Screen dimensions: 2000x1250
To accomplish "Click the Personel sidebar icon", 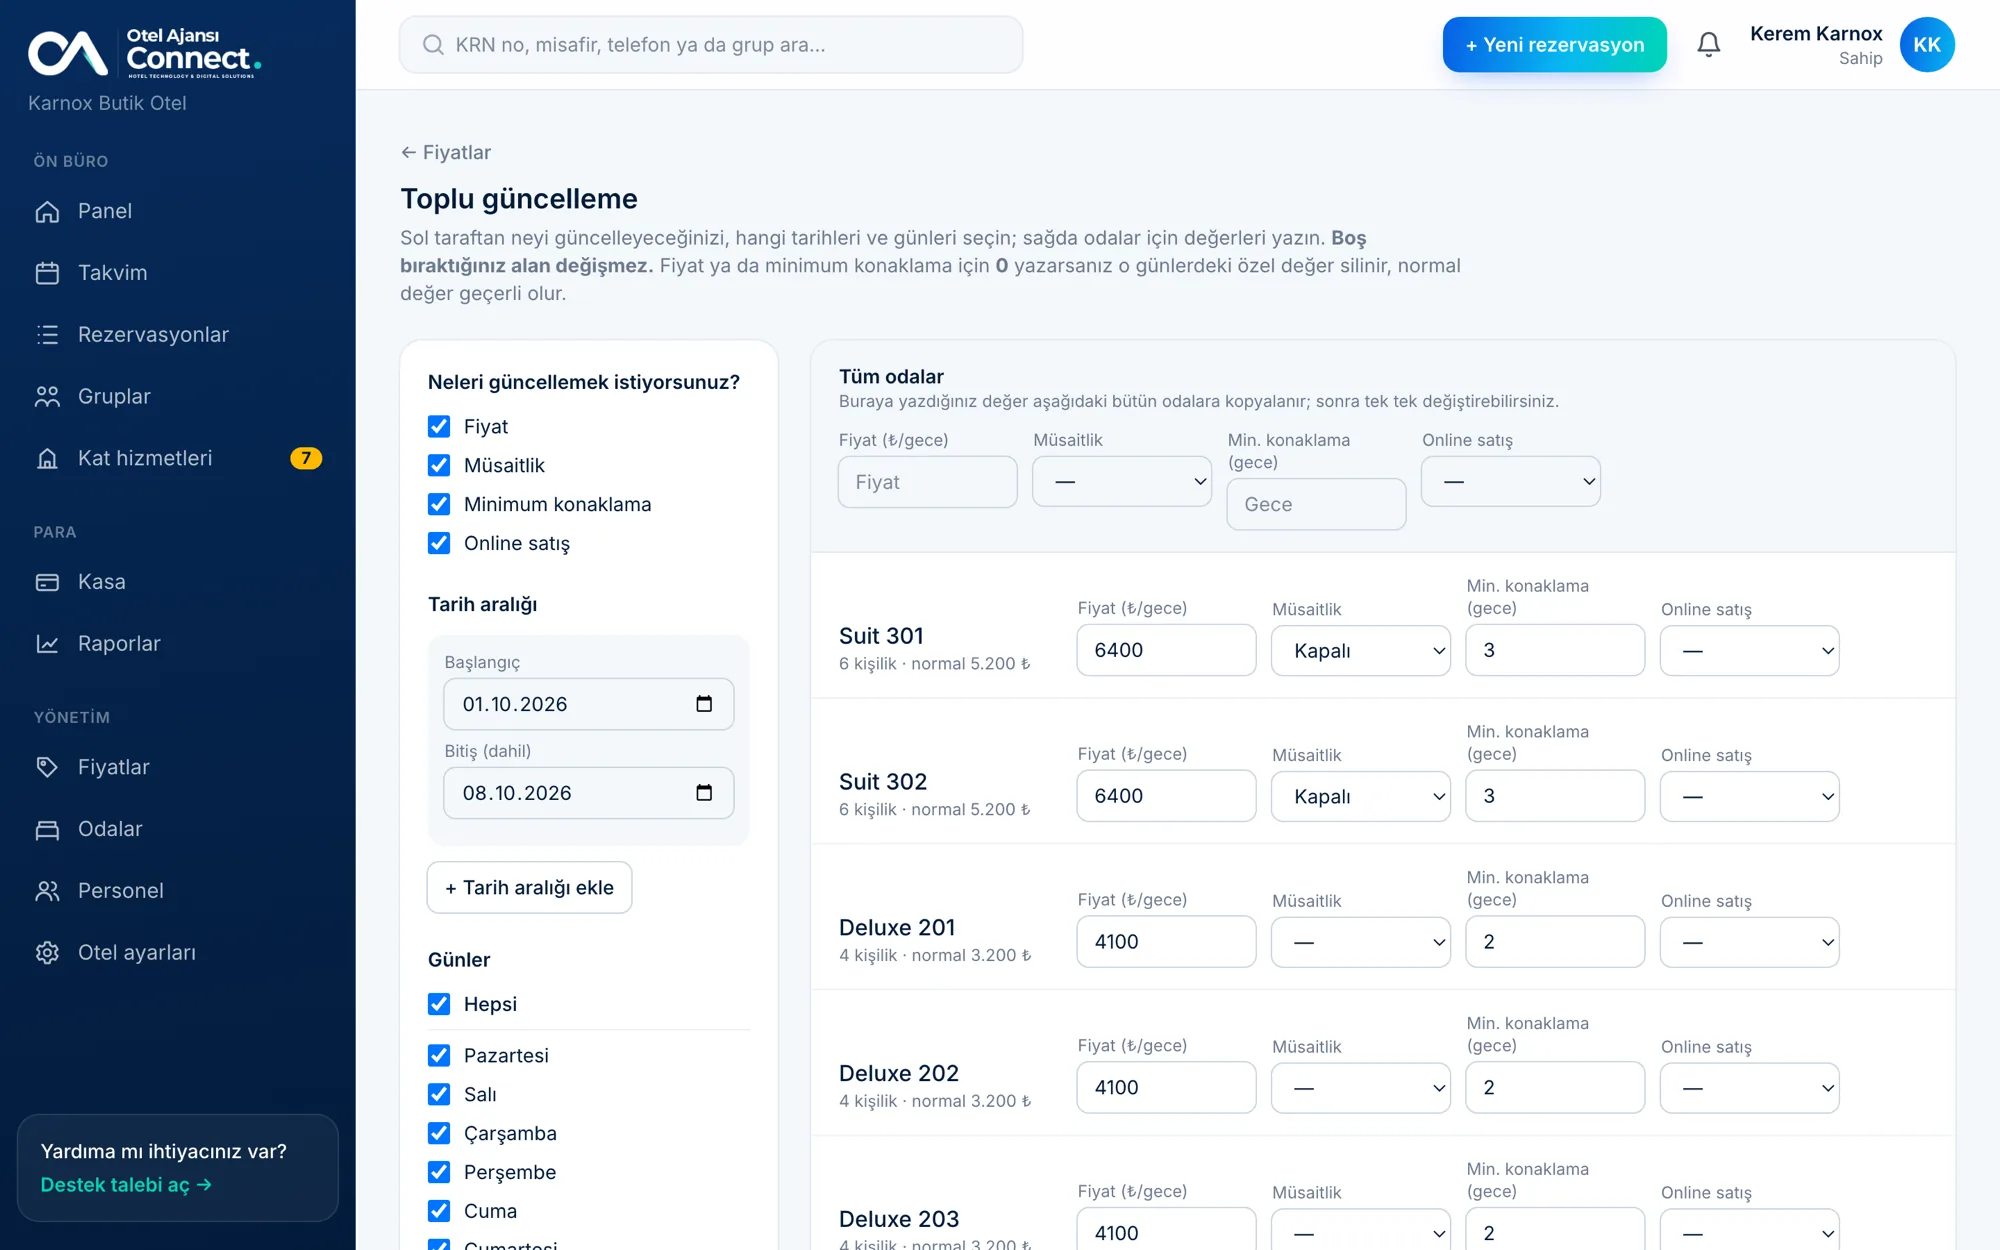I will [x=47, y=891].
